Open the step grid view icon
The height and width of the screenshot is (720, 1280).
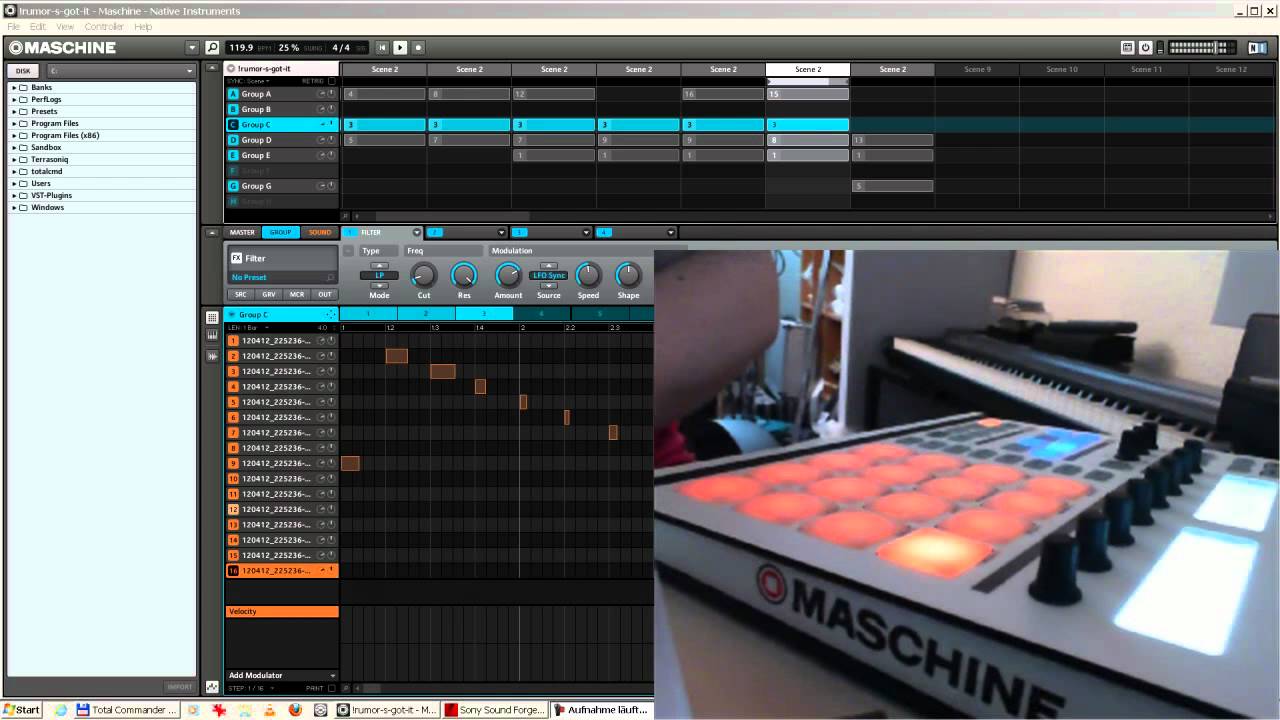212,317
